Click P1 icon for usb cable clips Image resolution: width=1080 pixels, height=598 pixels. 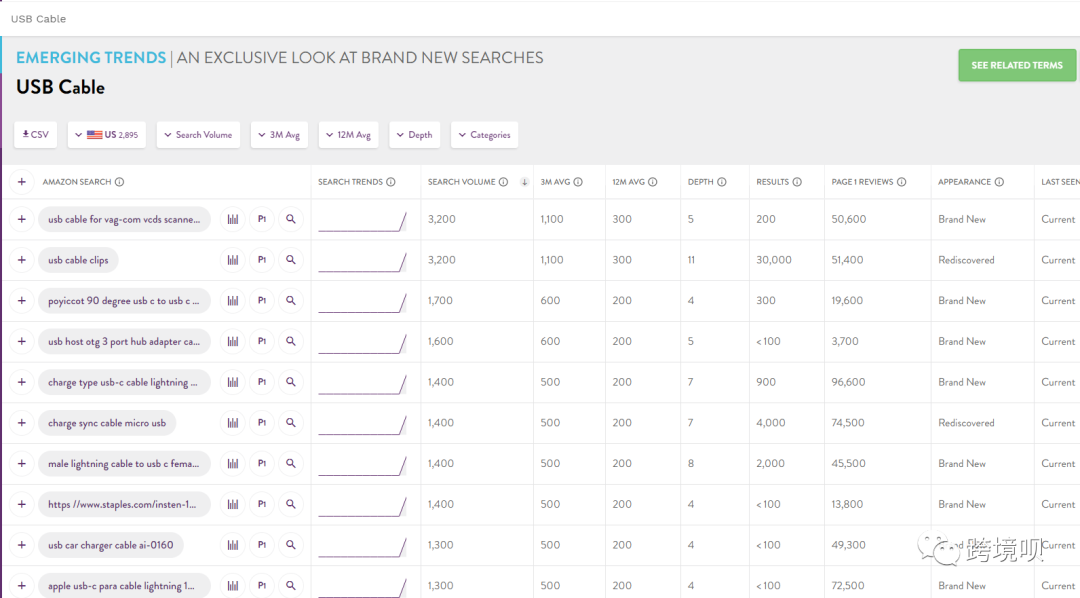[x=262, y=260]
